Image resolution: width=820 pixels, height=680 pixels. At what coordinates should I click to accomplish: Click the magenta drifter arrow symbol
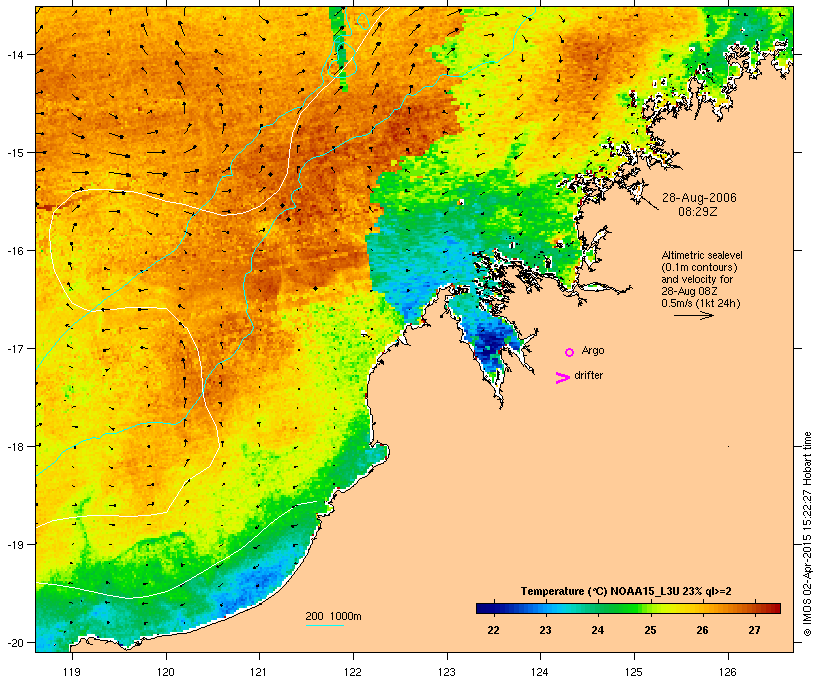coord(563,378)
